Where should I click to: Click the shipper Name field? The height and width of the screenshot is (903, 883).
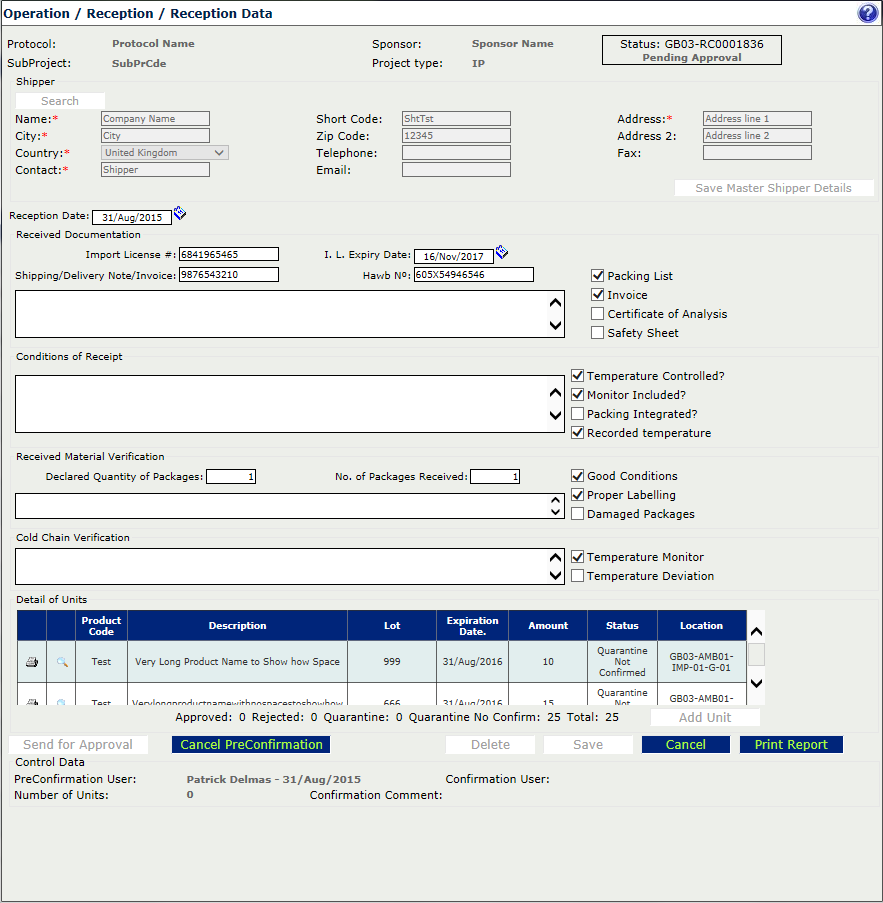point(156,119)
